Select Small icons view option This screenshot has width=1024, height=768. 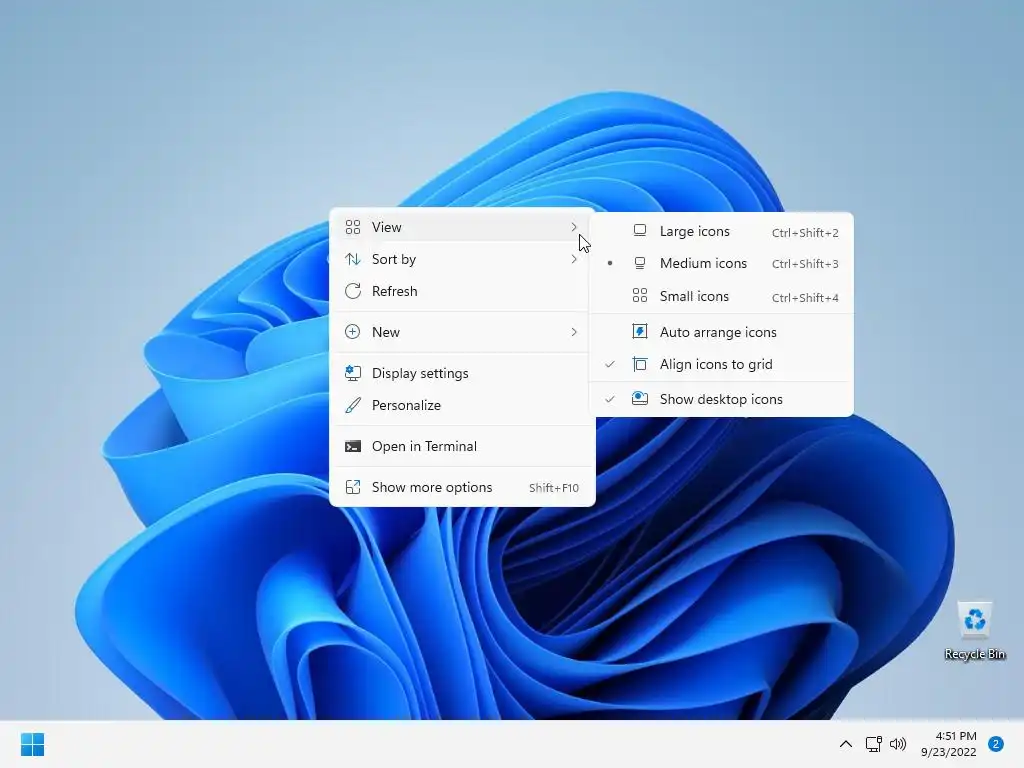(x=722, y=296)
